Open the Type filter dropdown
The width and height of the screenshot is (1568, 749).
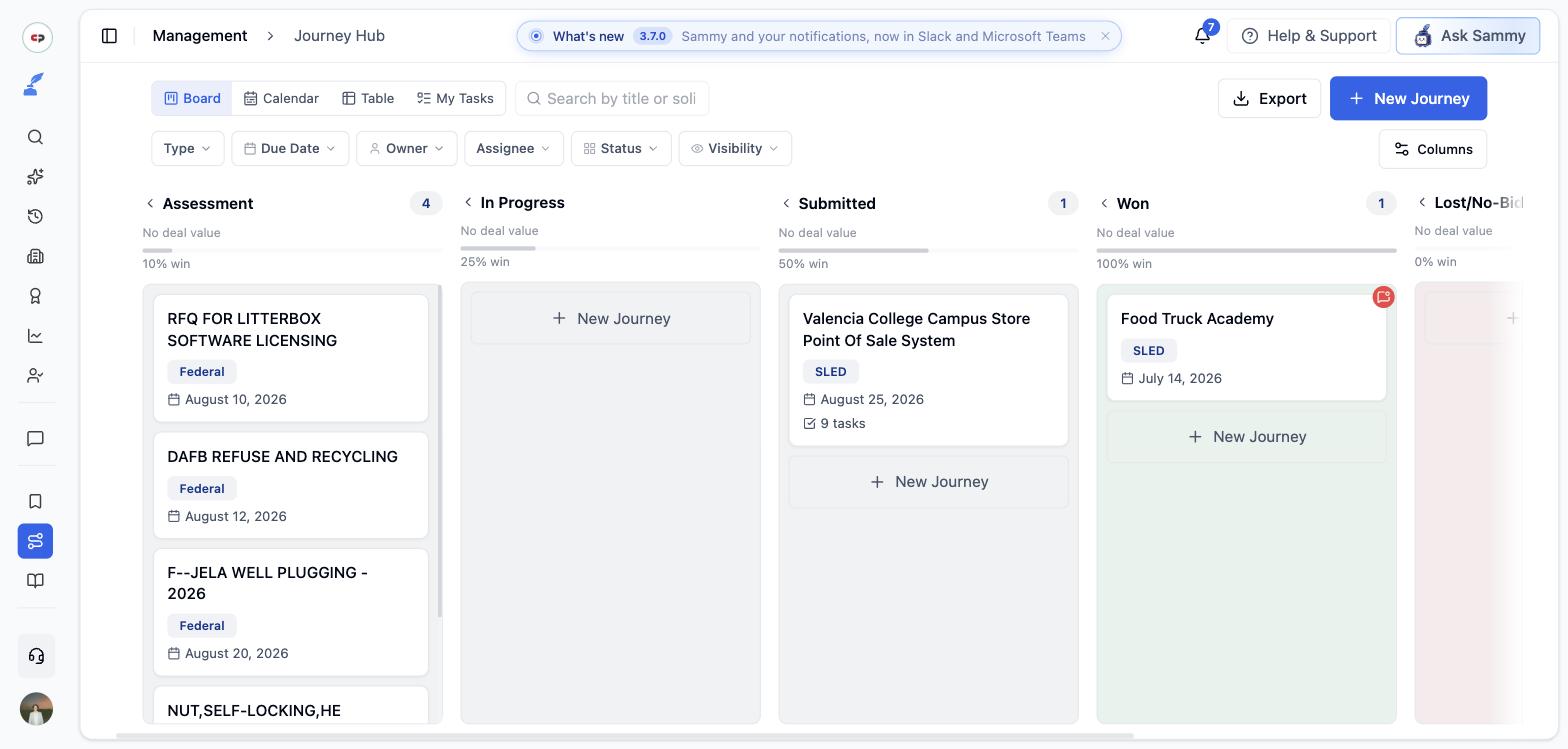click(x=187, y=148)
